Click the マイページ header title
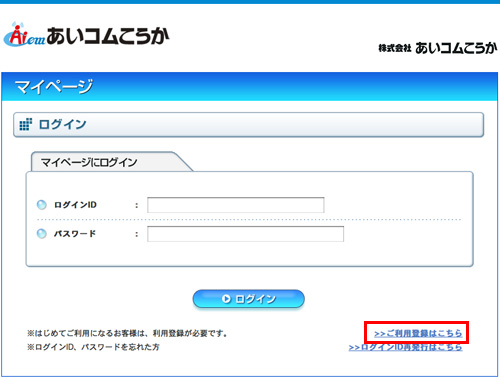Screen dimensions: 500x378 point(54,87)
